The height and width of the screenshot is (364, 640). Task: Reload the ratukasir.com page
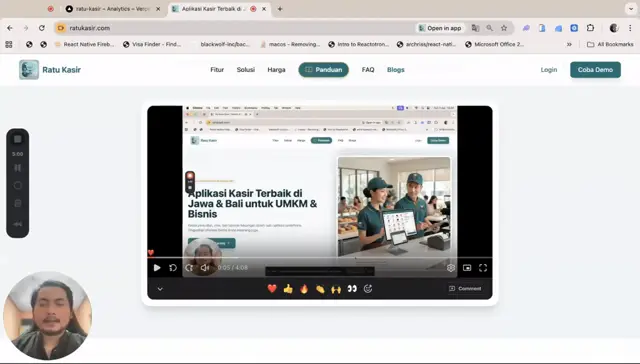pos(42,28)
